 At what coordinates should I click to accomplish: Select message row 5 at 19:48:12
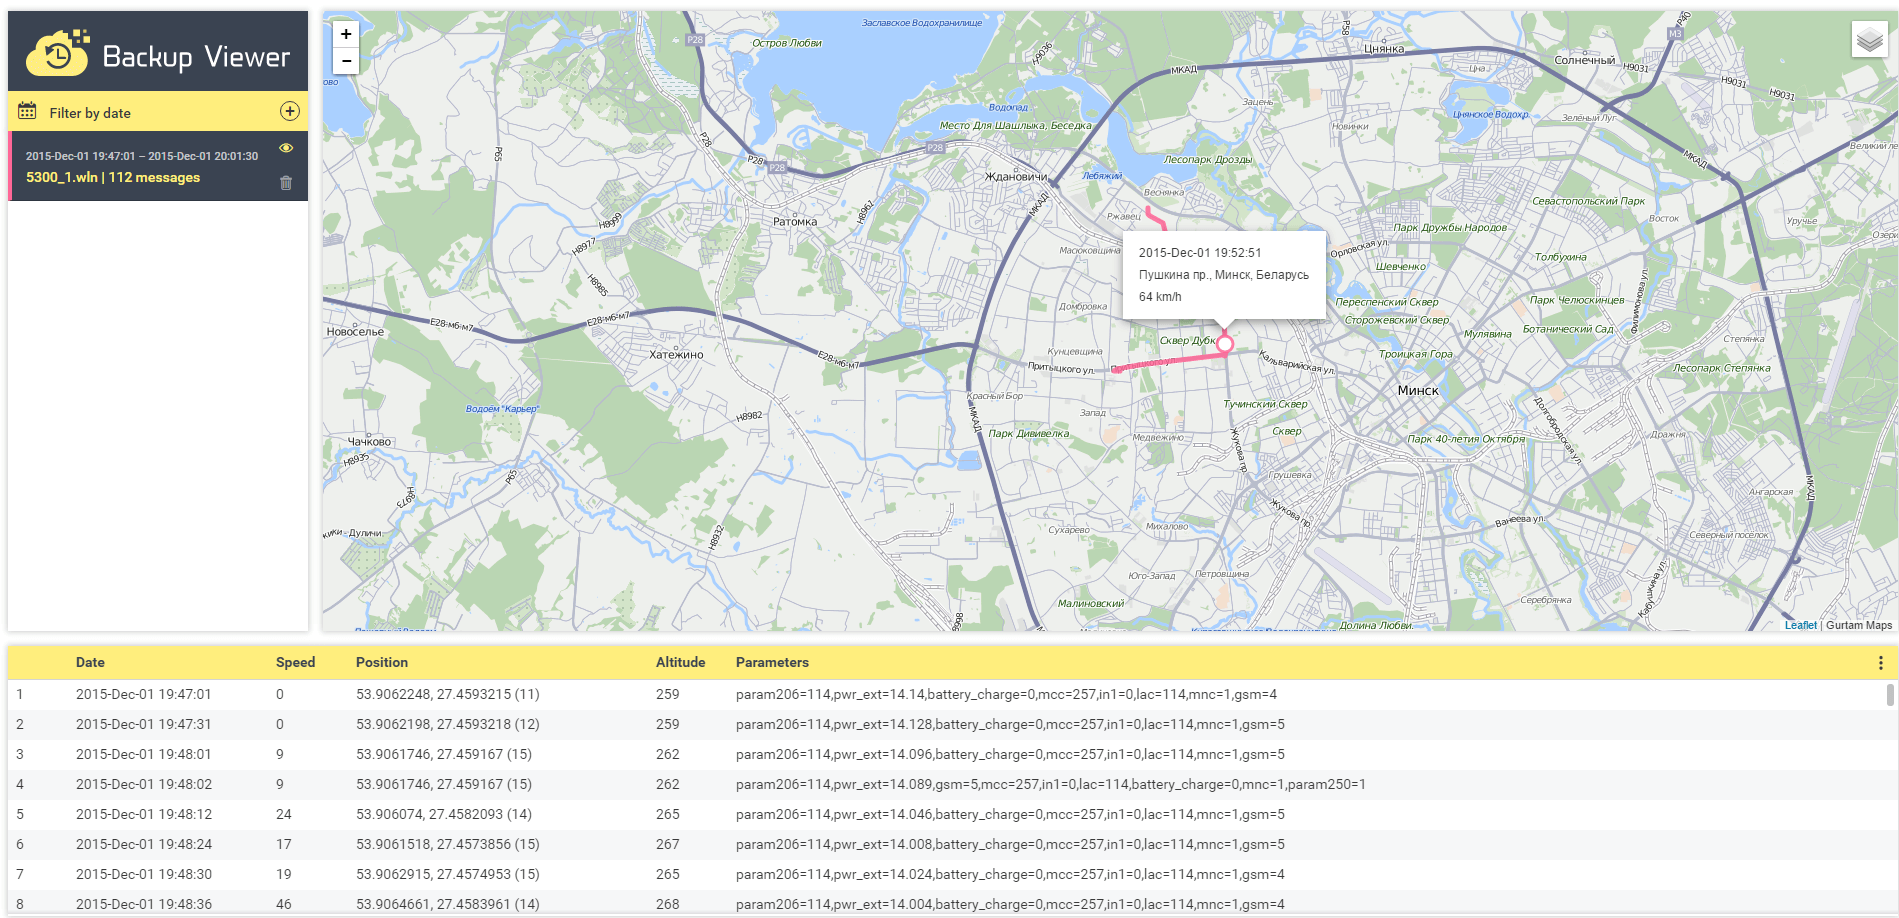point(143,814)
